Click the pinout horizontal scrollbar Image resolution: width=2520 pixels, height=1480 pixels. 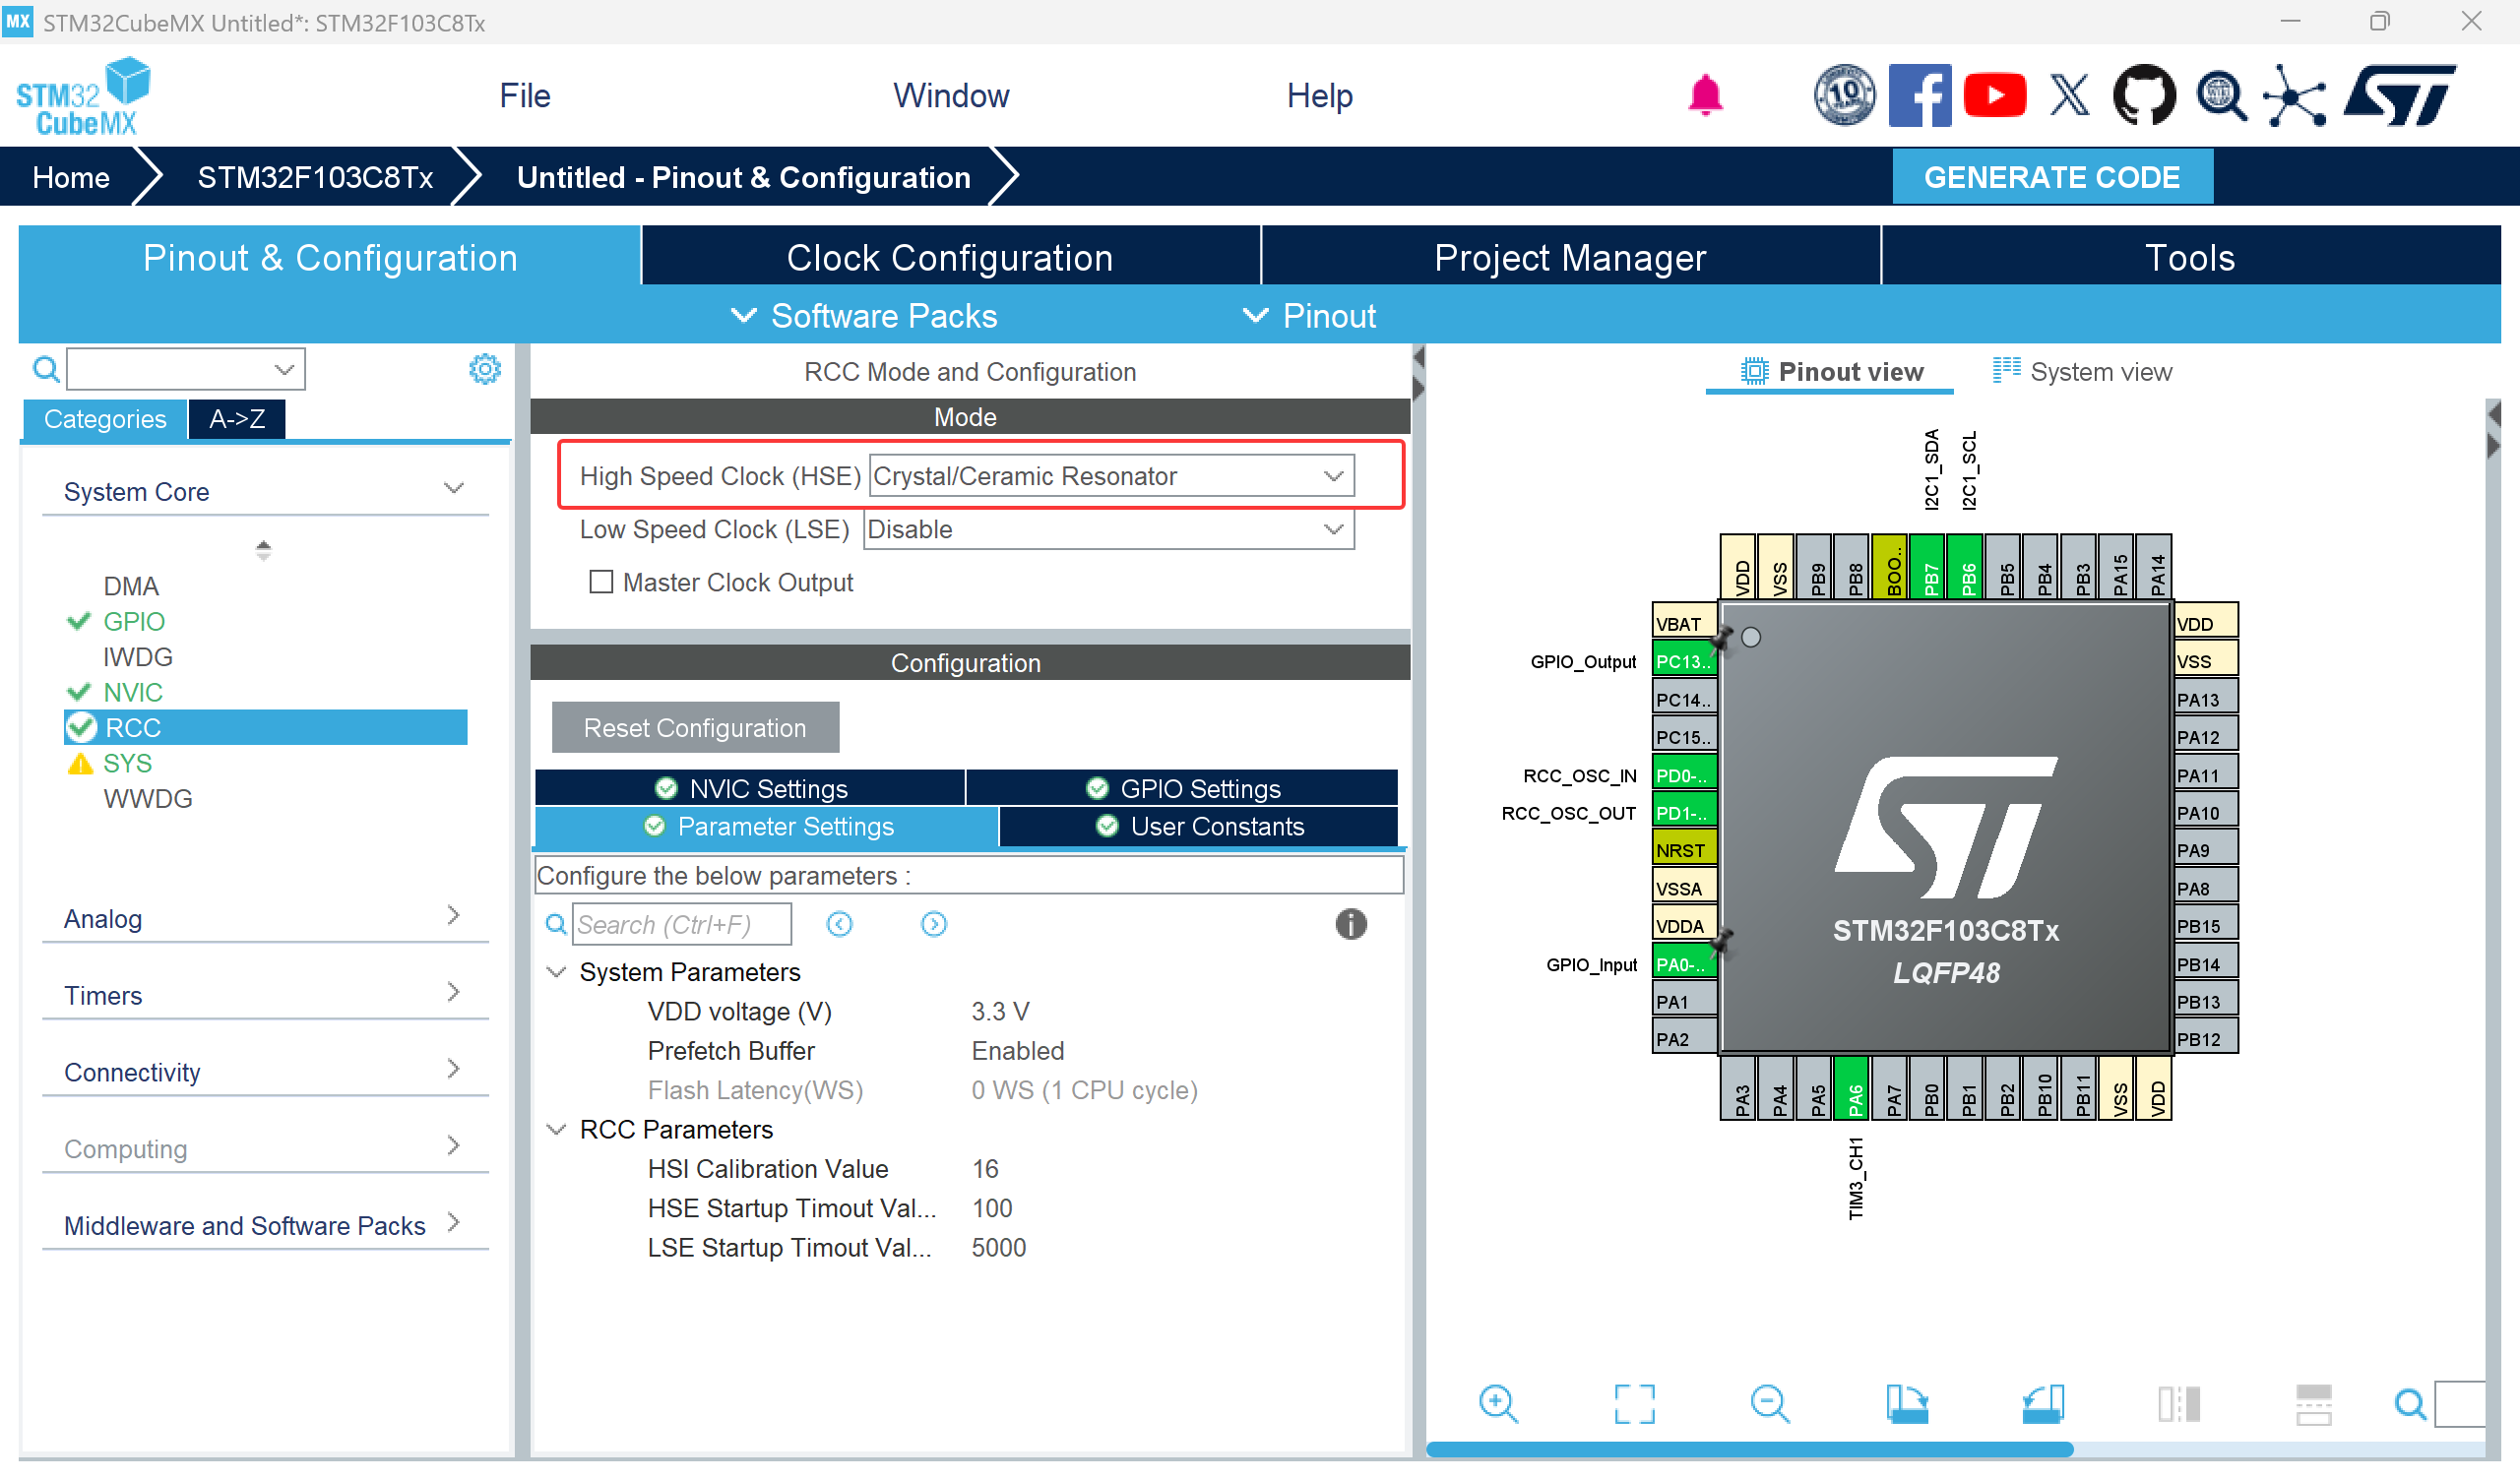click(1750, 1449)
